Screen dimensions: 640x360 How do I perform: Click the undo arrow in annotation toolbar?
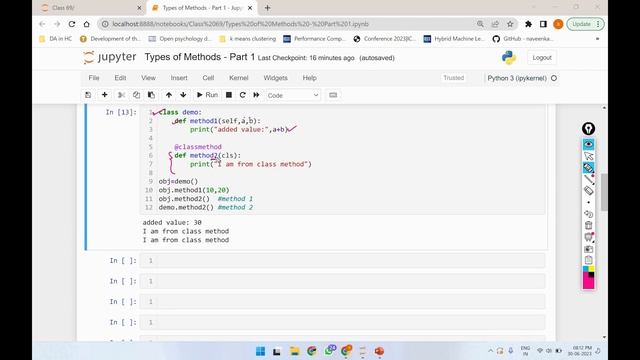click(588, 214)
